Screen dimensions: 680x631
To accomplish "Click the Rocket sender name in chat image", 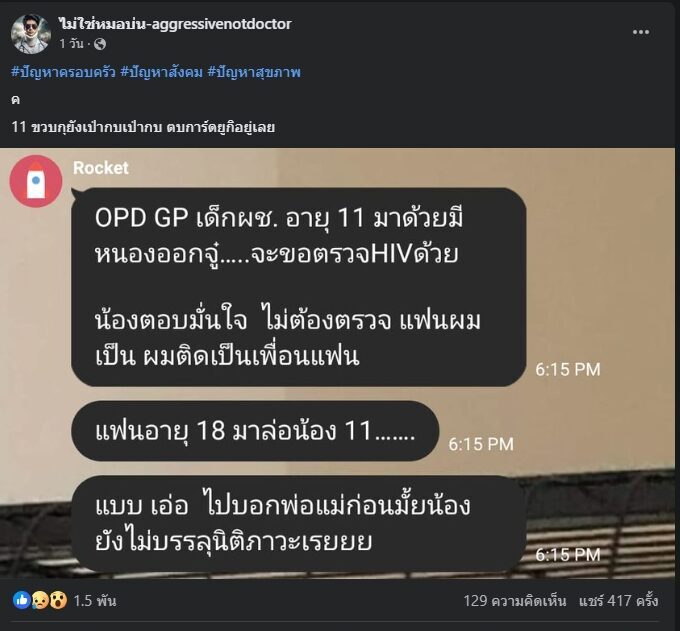I will 101,168.
